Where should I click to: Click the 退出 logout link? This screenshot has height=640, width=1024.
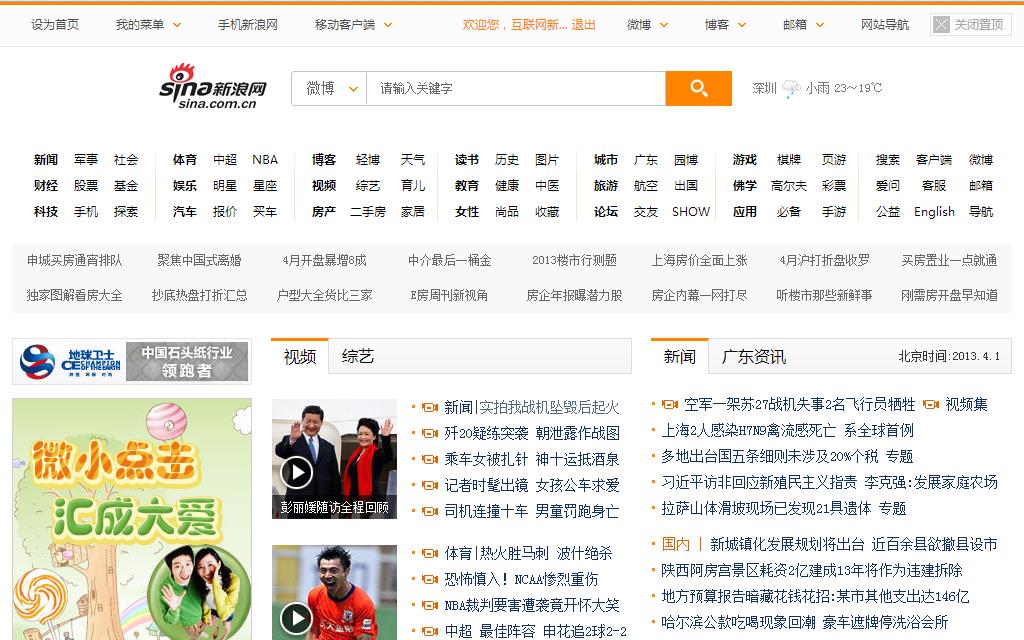click(x=583, y=24)
